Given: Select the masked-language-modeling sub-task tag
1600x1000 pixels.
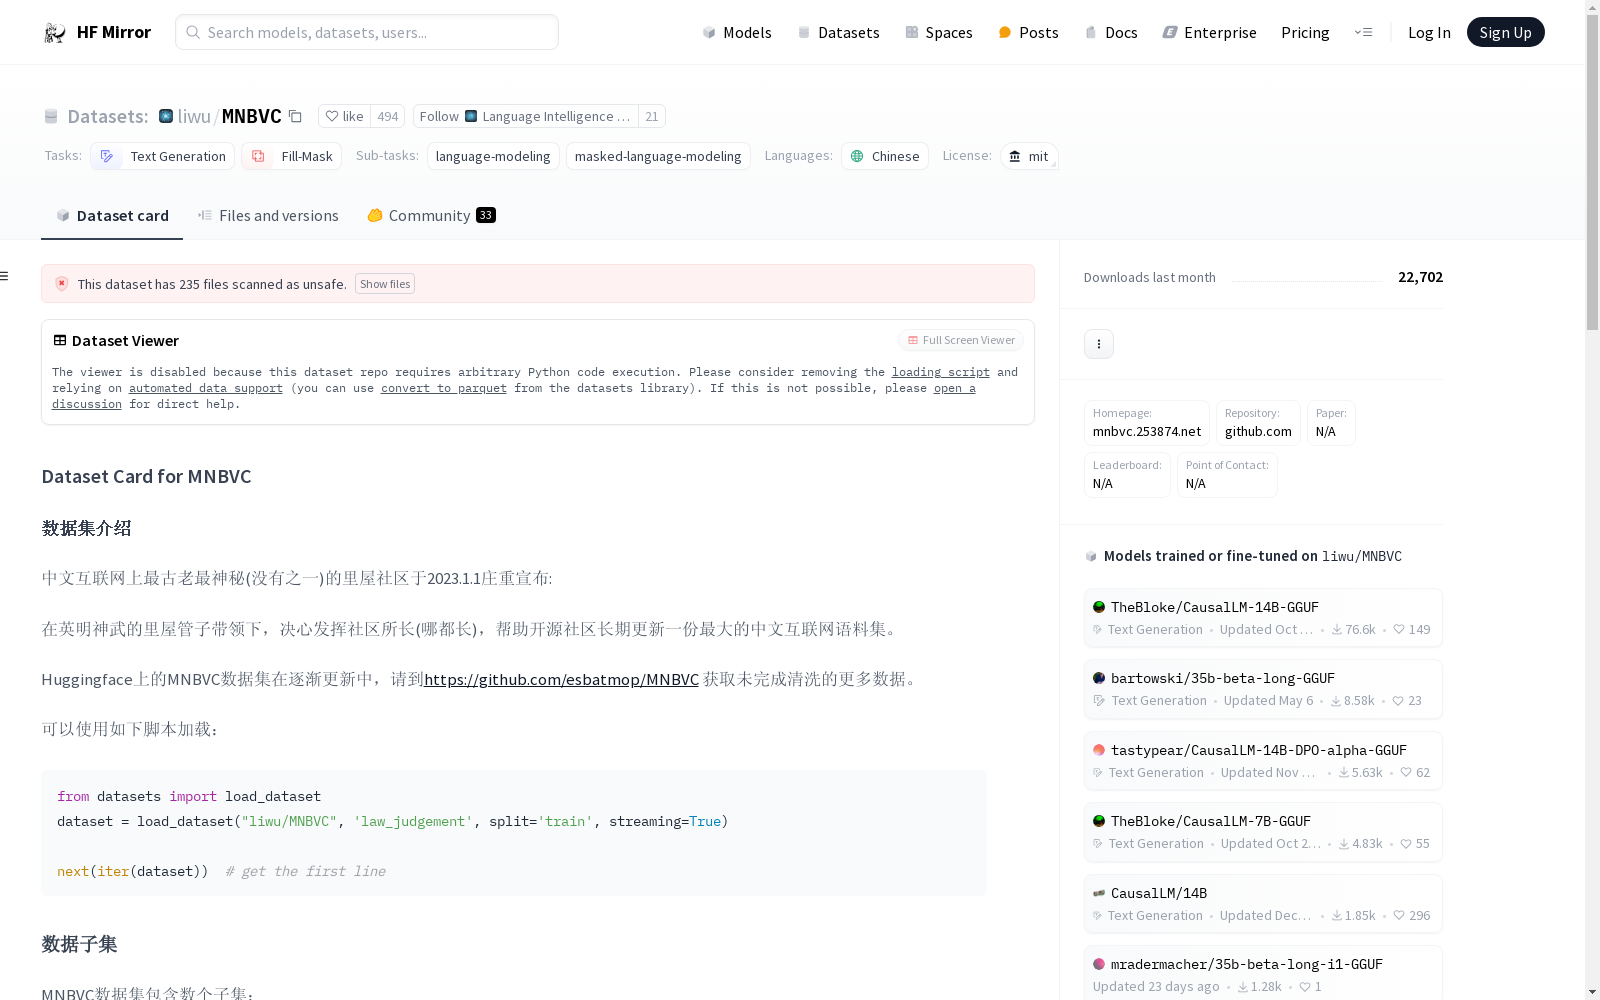Looking at the screenshot, I should pyautogui.click(x=658, y=156).
